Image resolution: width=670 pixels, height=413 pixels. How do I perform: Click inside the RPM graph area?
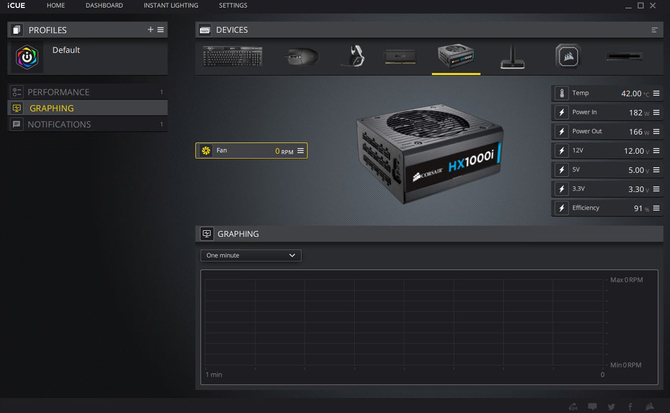point(405,323)
